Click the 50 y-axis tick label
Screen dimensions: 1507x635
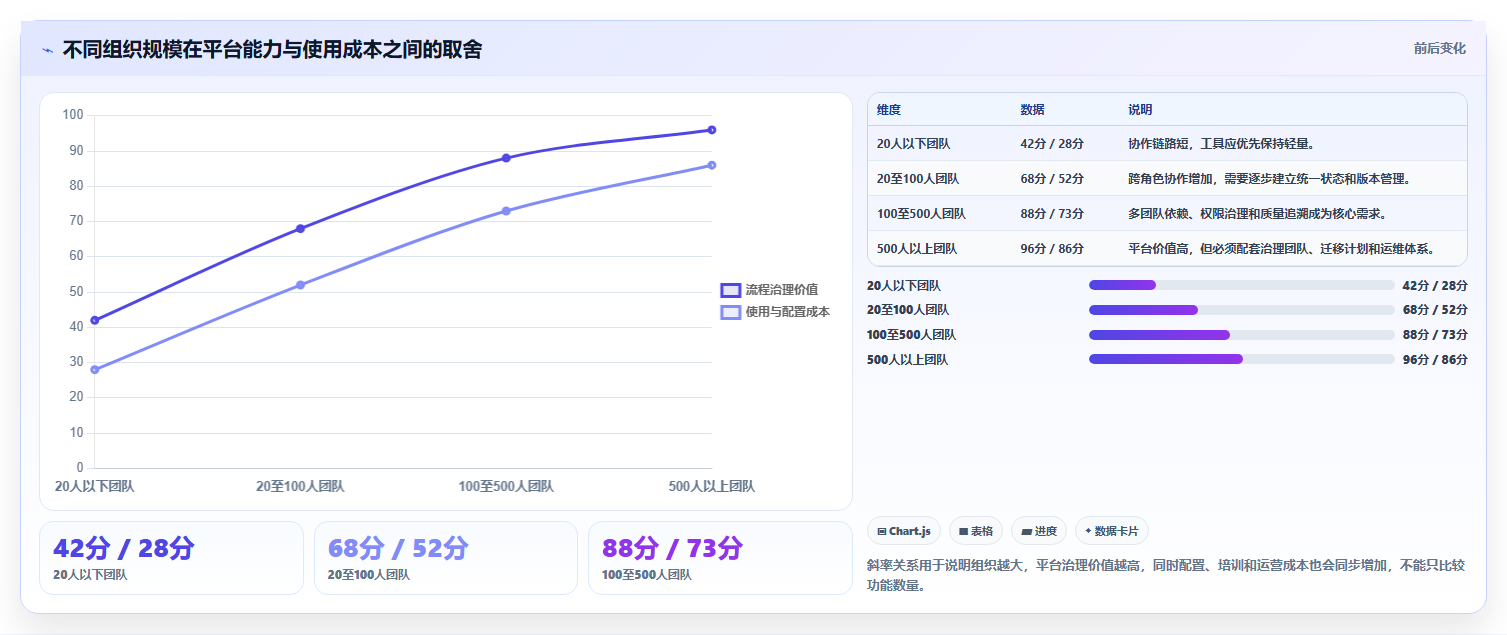[x=76, y=292]
